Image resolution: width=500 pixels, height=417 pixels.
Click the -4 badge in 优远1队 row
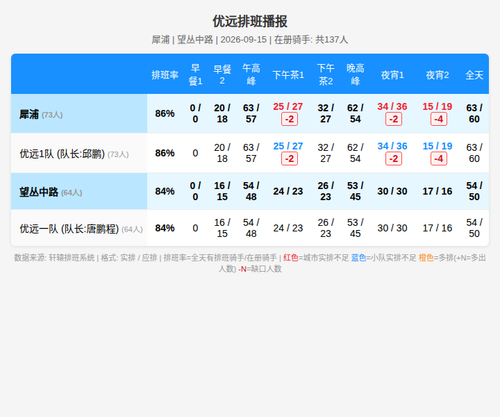[439, 159]
